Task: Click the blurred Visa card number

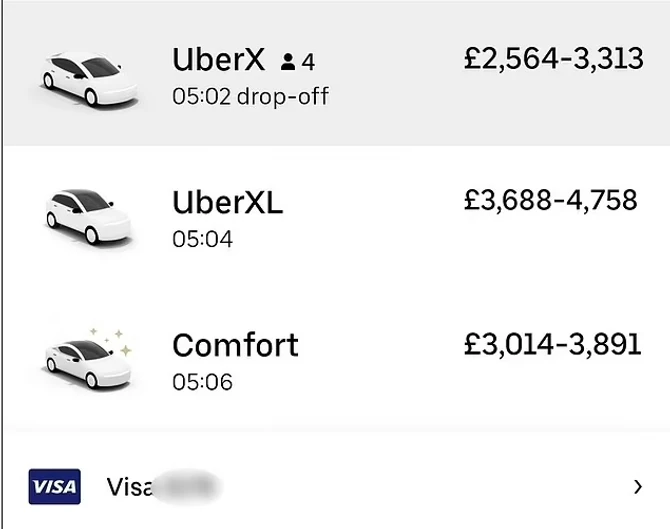Action: (x=190, y=487)
